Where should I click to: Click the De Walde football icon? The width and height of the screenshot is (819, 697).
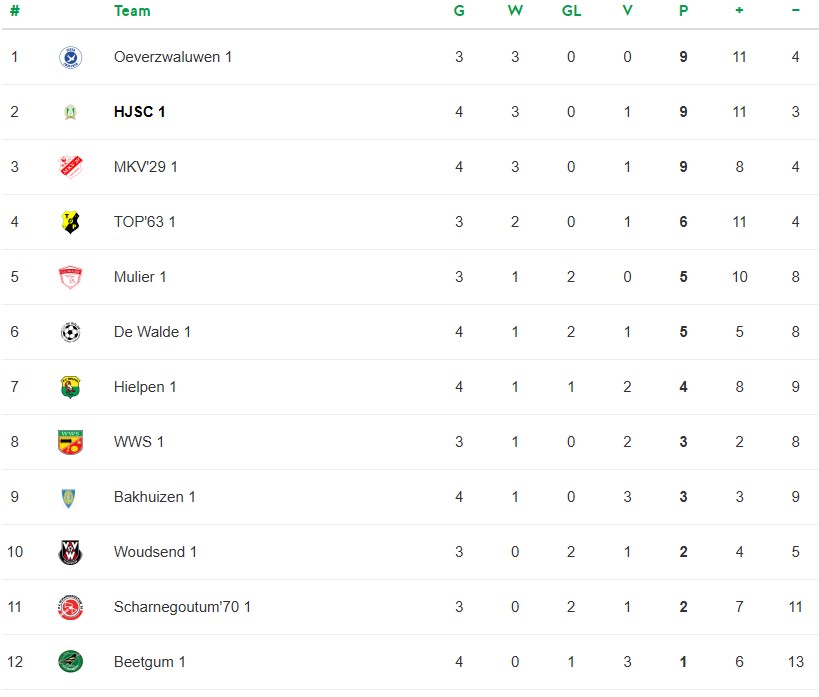tap(70, 332)
